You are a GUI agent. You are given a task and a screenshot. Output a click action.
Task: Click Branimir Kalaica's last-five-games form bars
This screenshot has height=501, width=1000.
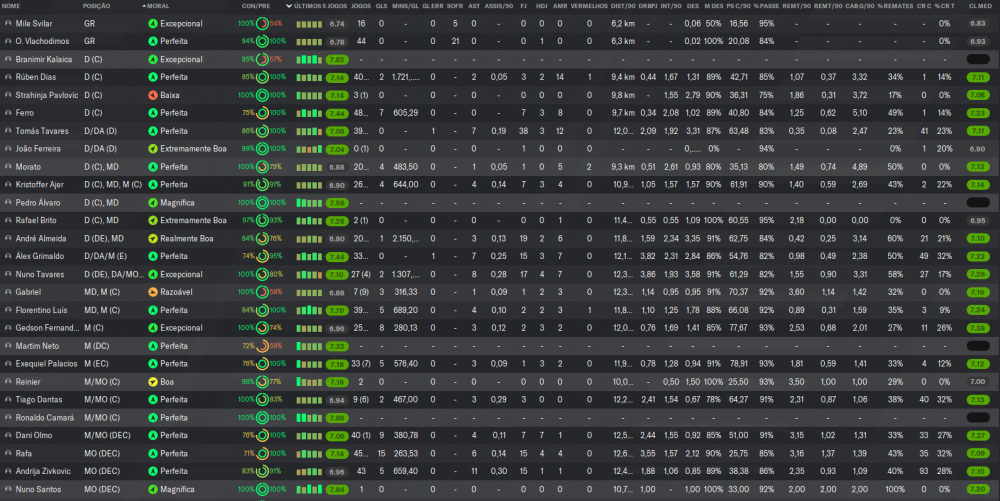pos(309,59)
